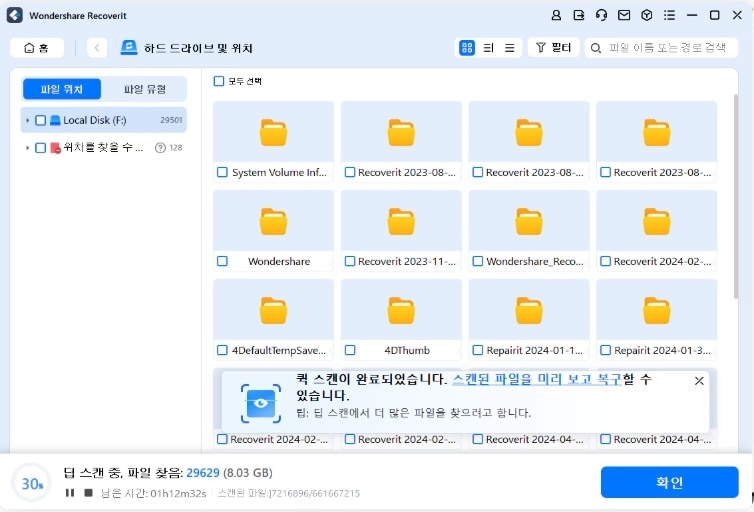
Task: Open the 필터 filter button
Action: tap(553, 48)
